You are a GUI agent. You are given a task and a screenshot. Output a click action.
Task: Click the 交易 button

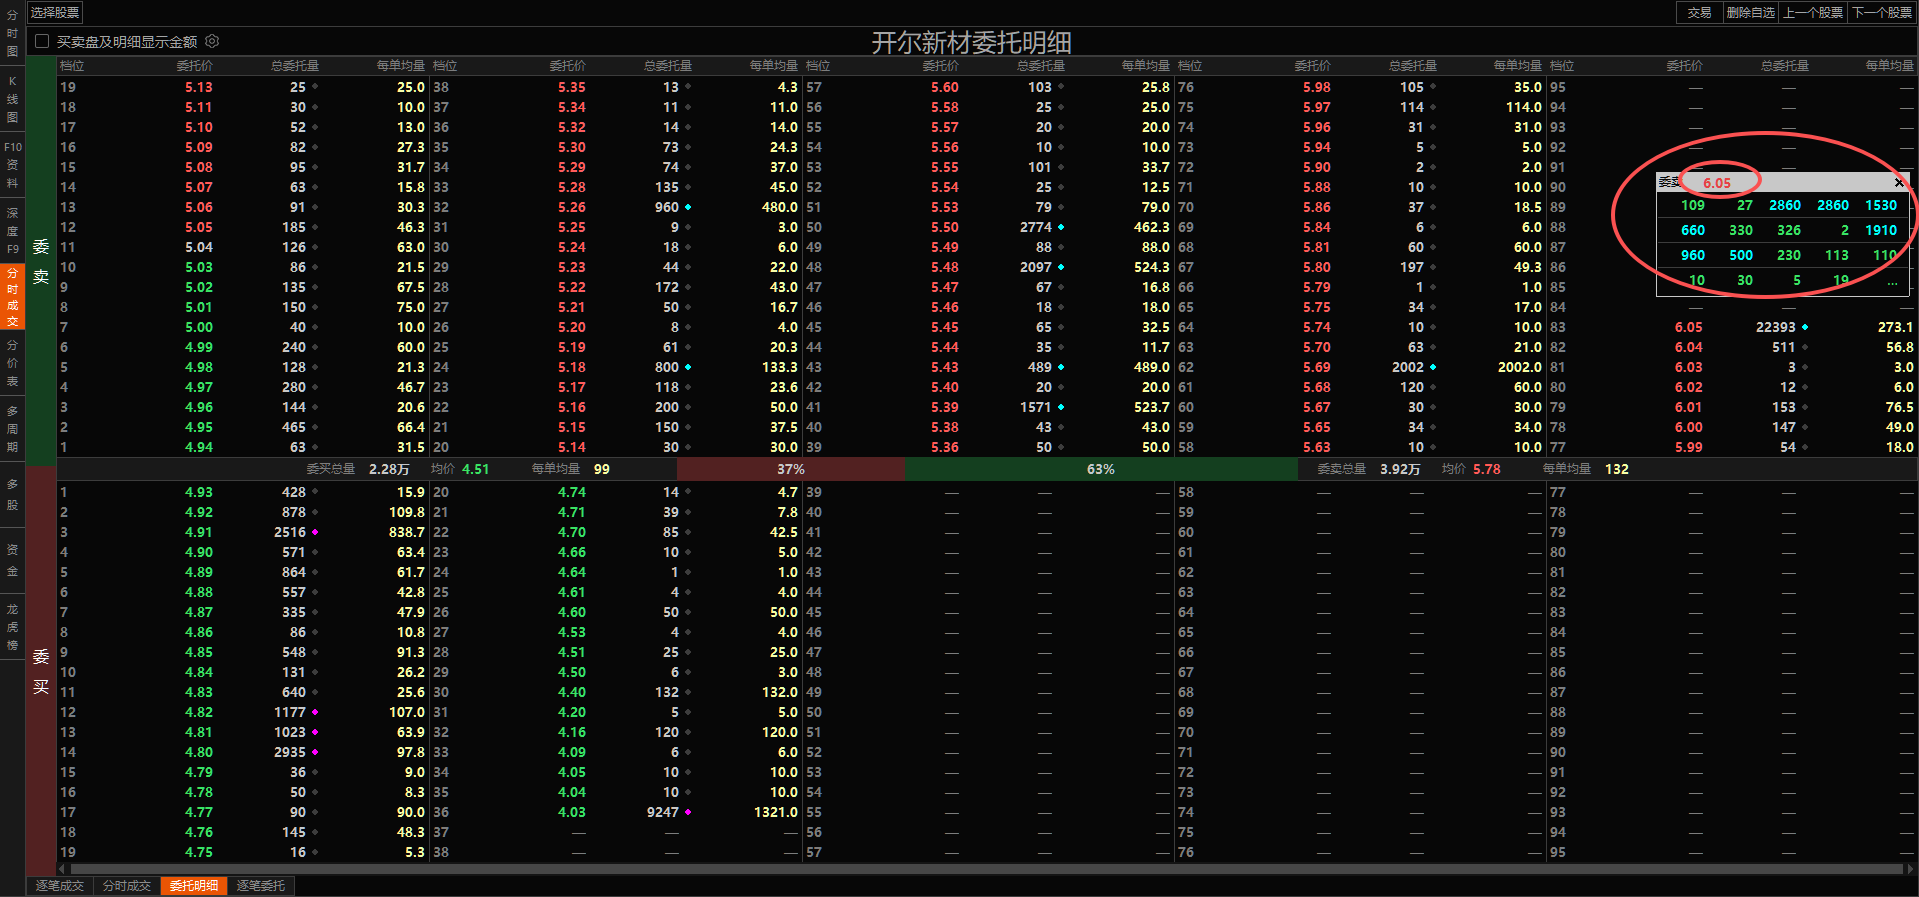tap(1699, 12)
